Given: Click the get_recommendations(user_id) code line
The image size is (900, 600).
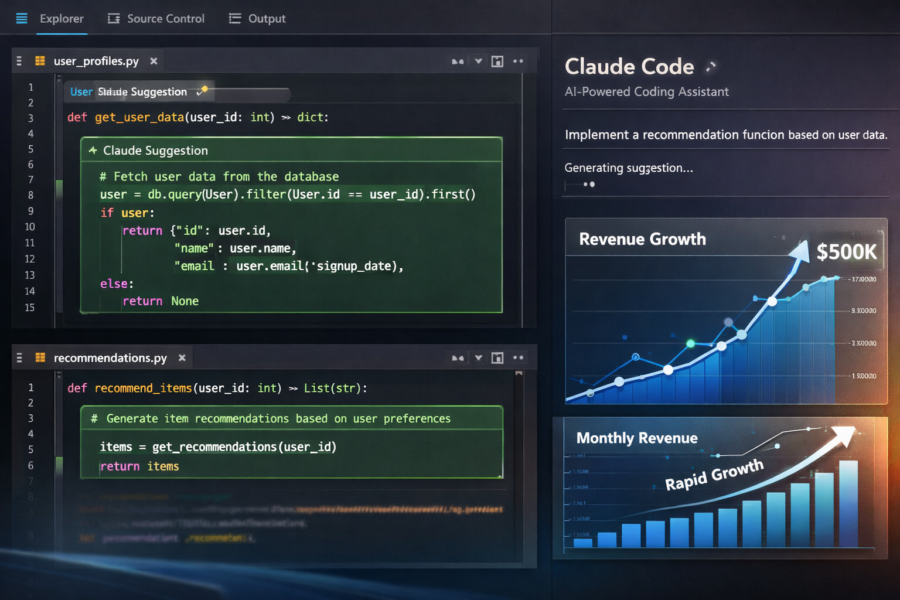Looking at the screenshot, I should 218,447.
